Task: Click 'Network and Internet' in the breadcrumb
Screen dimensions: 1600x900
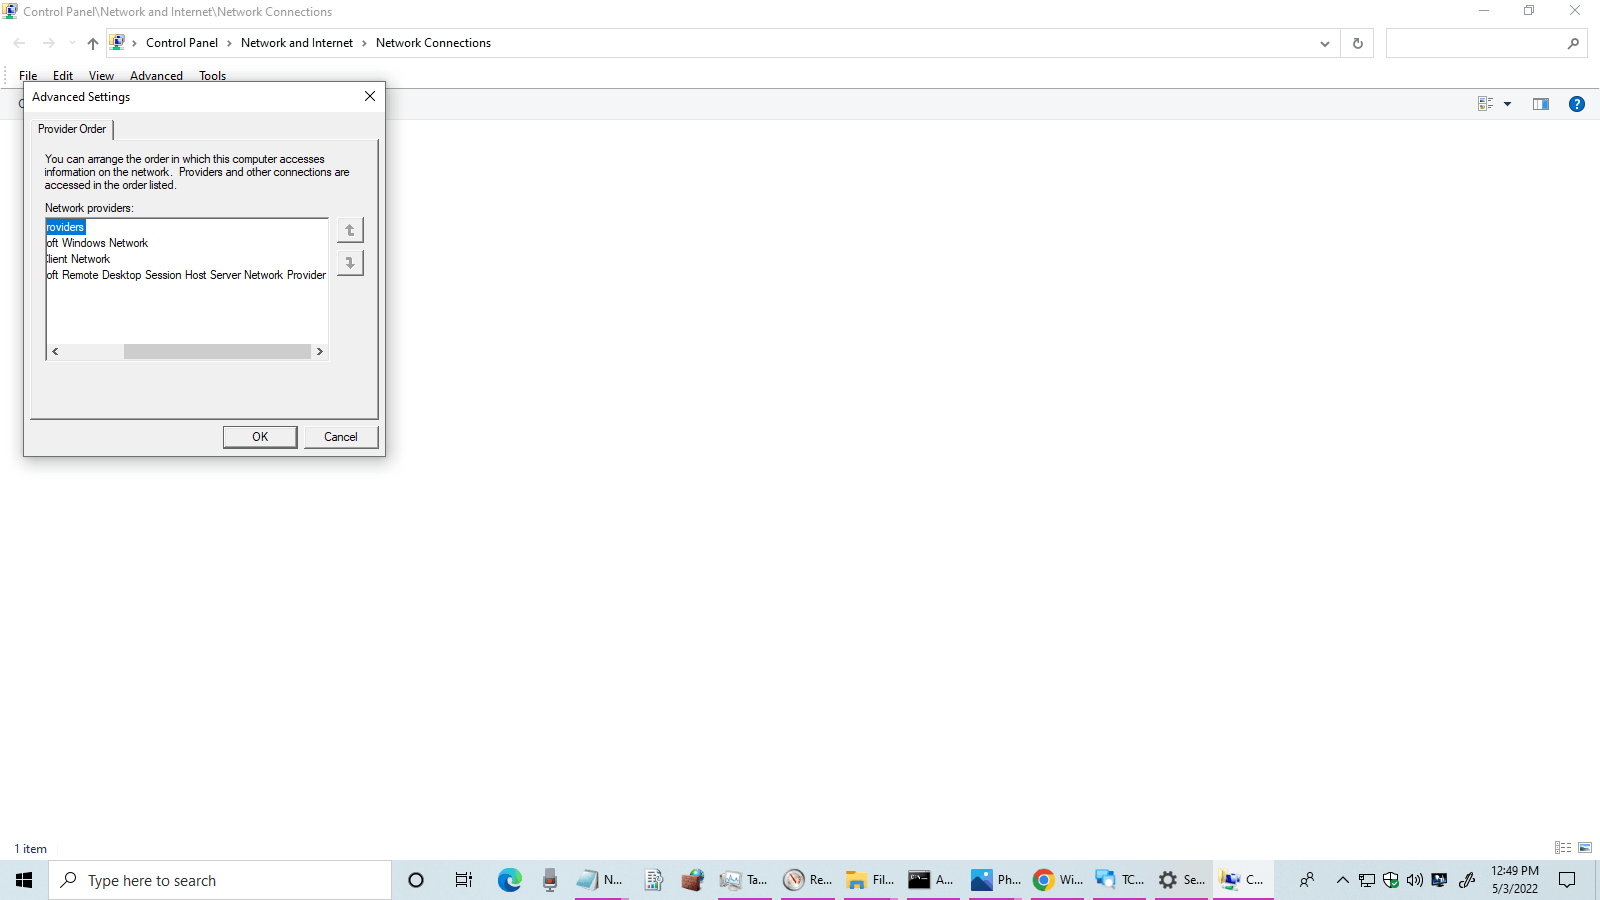Action: (x=297, y=43)
